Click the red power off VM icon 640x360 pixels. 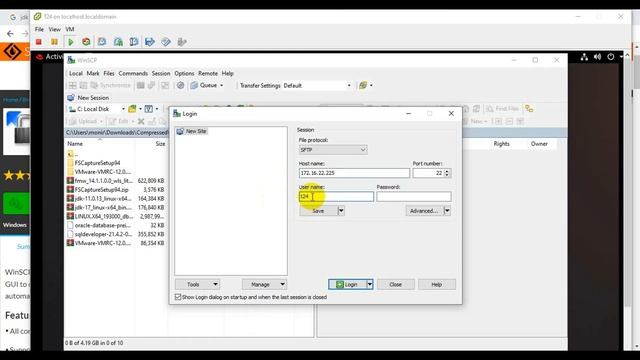[x=39, y=42]
